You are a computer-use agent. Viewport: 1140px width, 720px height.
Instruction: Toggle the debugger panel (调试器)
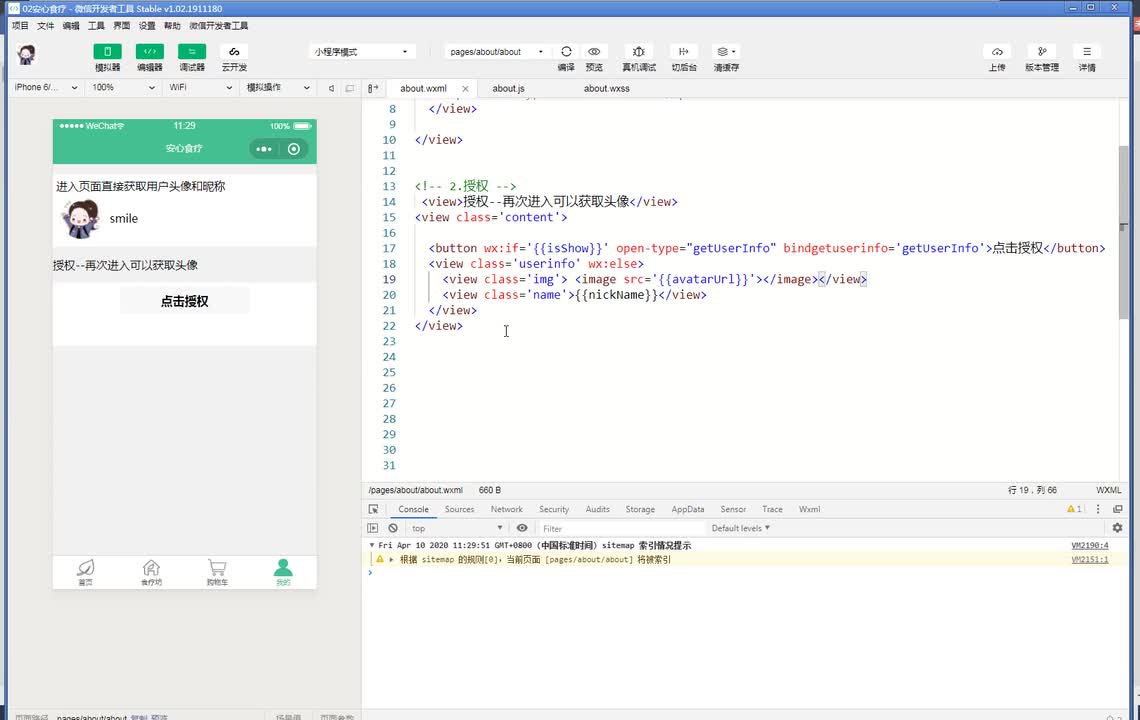coord(191,52)
